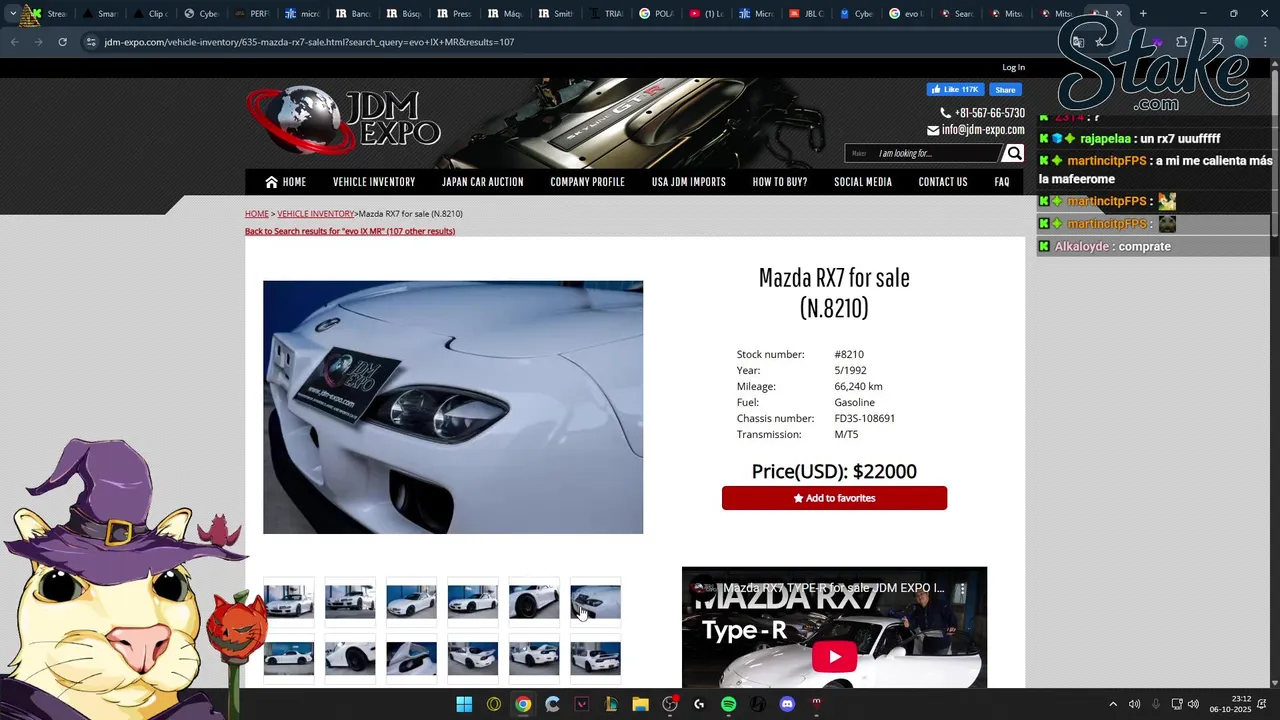Open the tab search dropdown chevron

point(12,14)
